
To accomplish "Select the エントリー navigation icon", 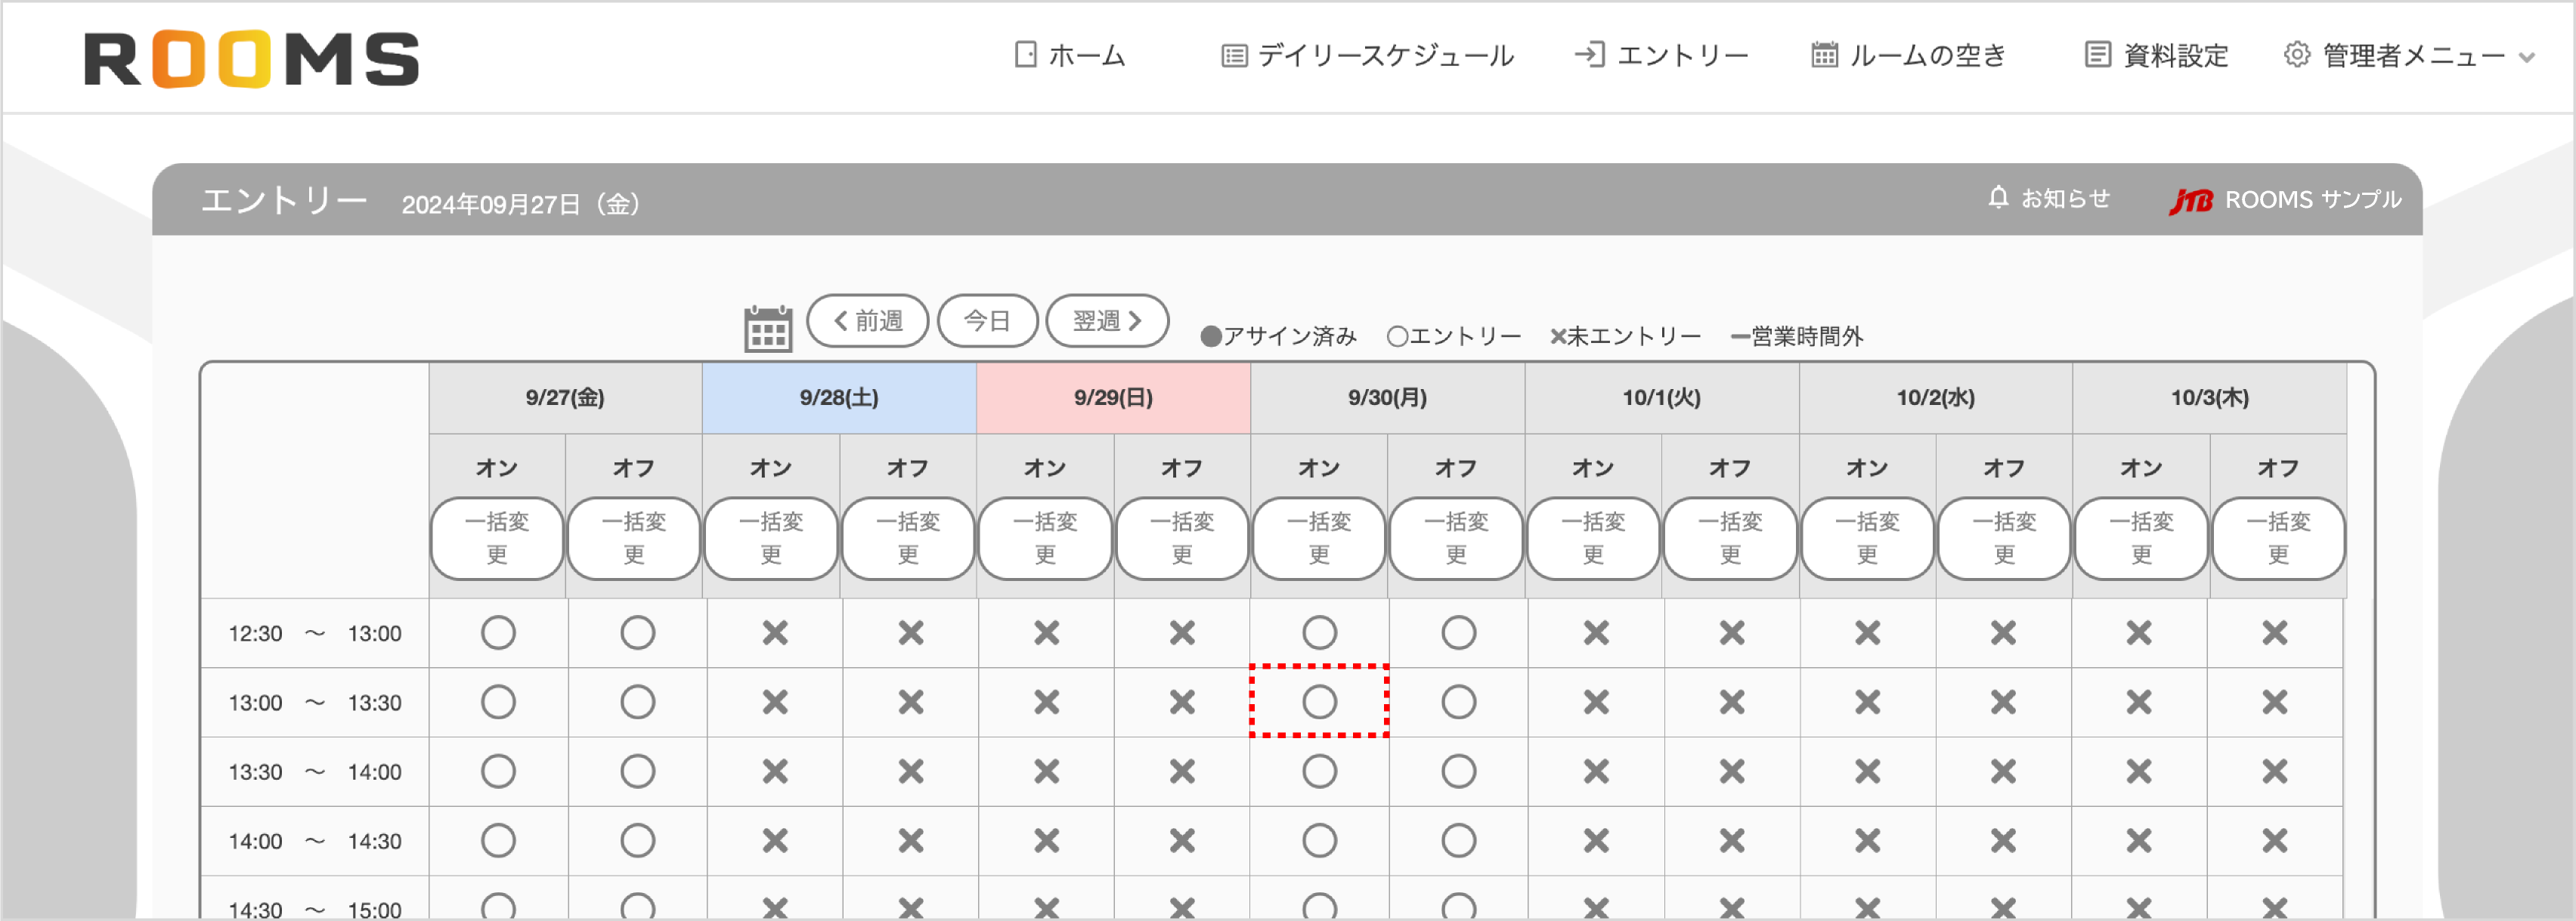I will click(x=1590, y=54).
